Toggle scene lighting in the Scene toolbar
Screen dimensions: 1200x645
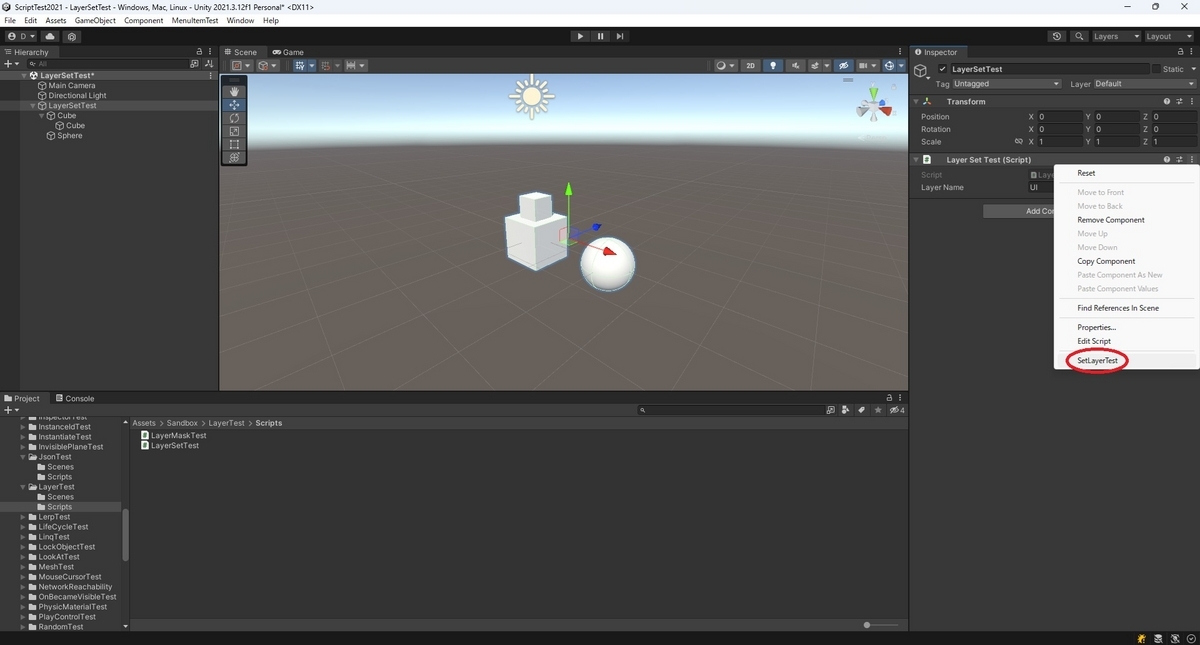(772, 65)
